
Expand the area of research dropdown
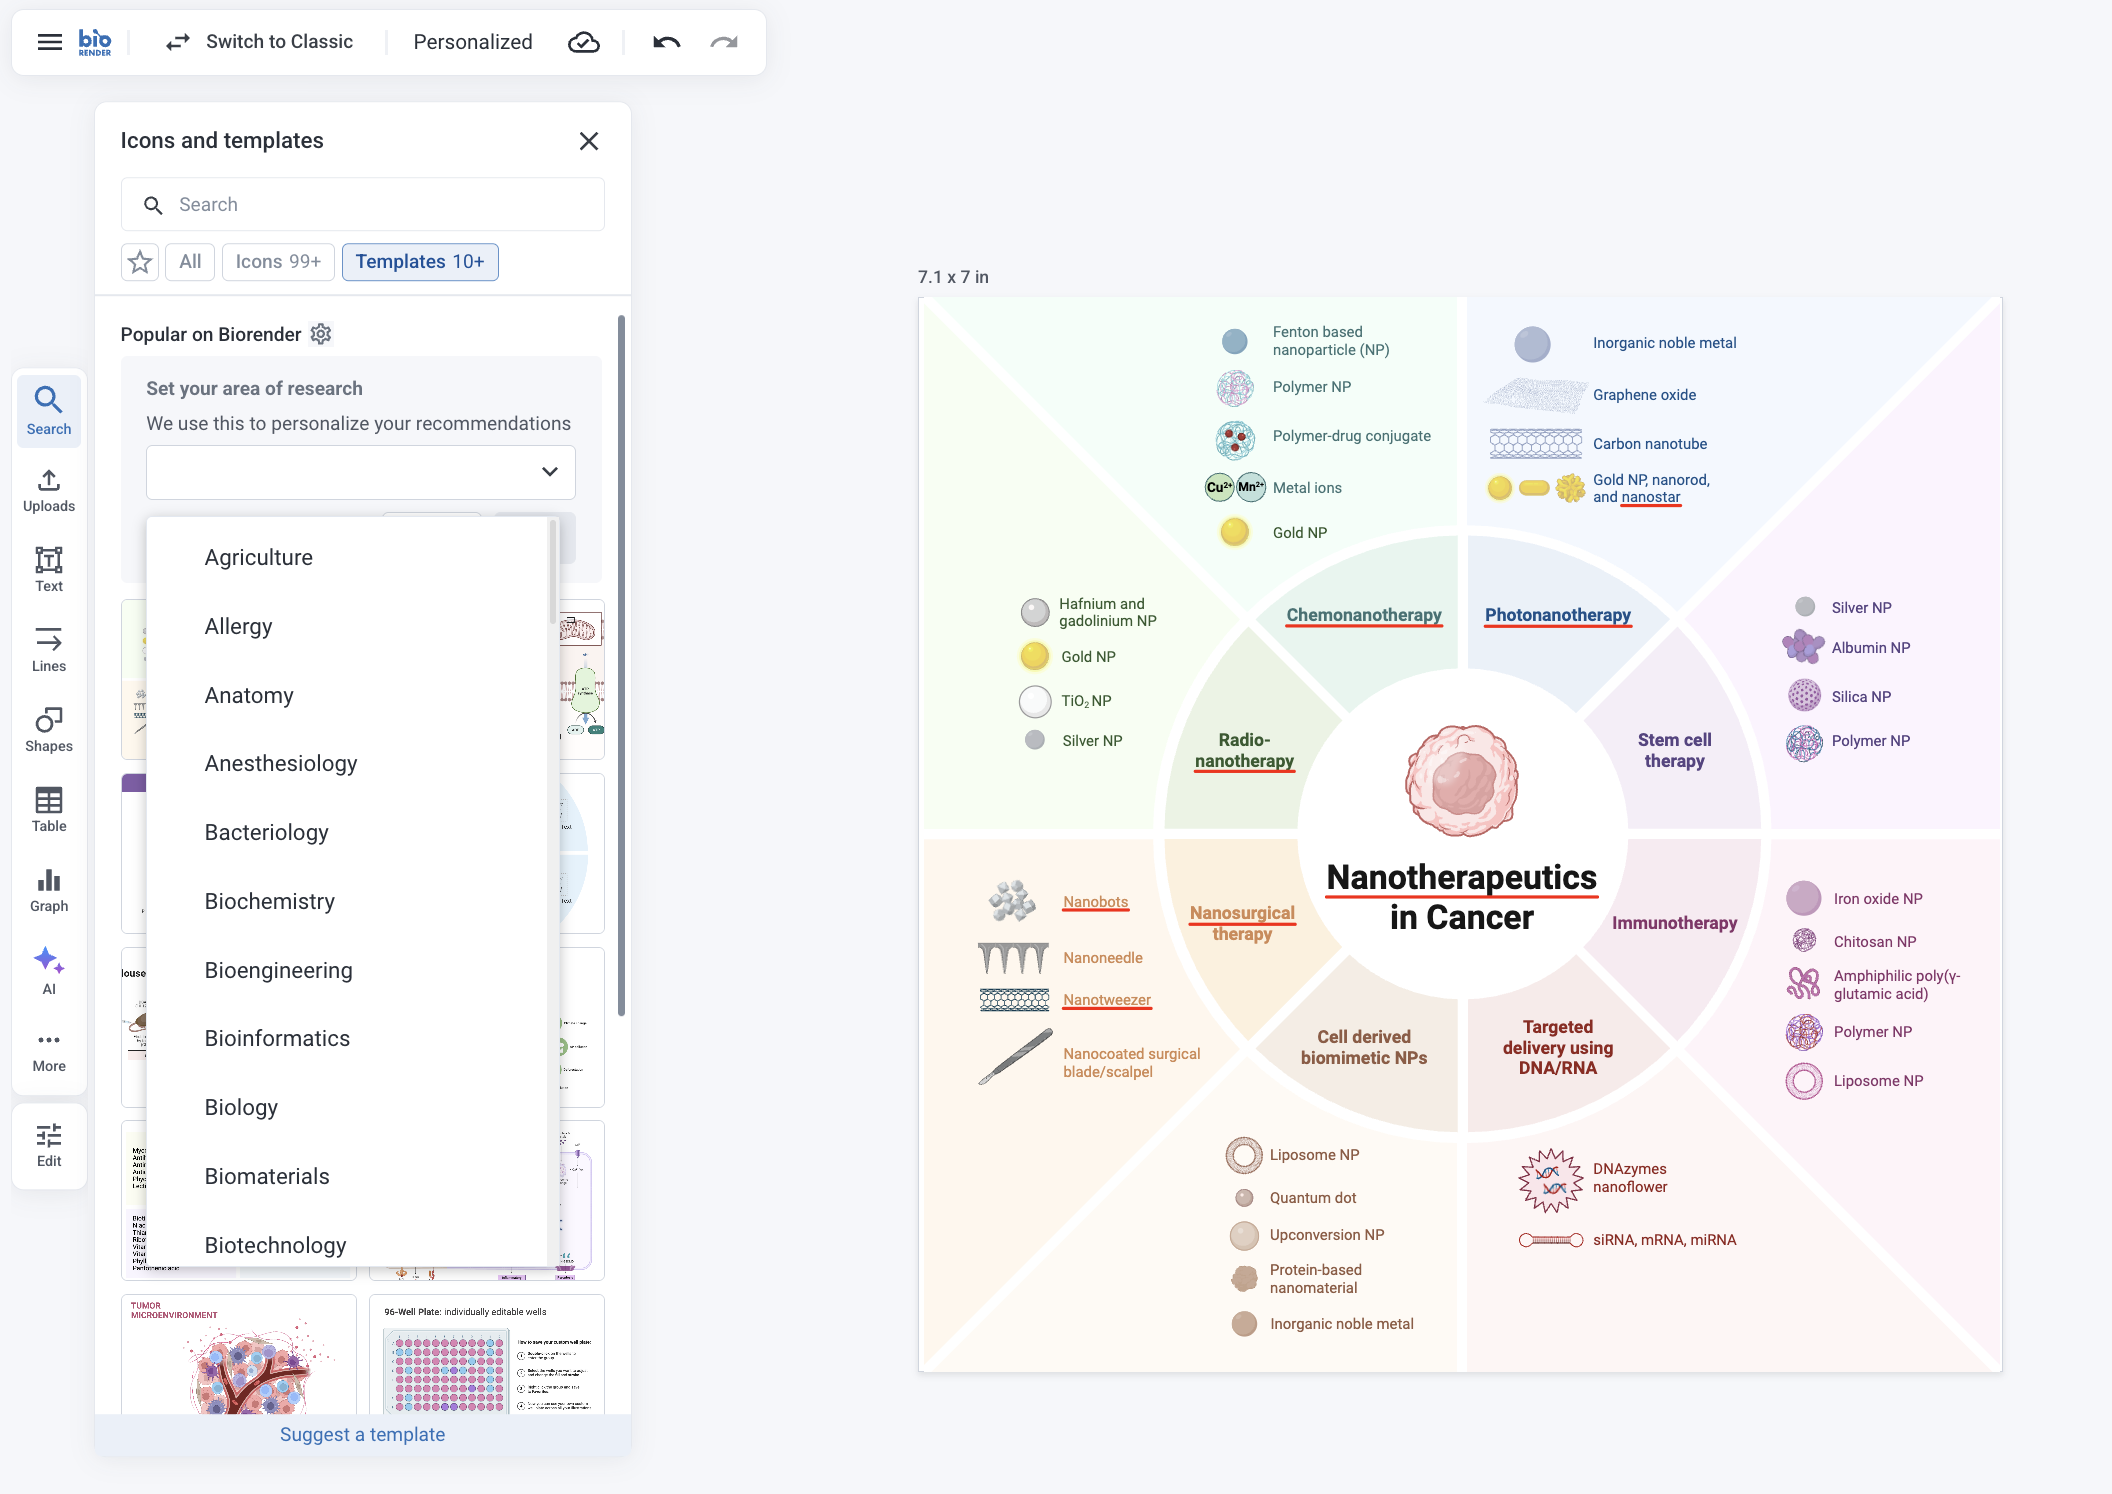click(360, 472)
